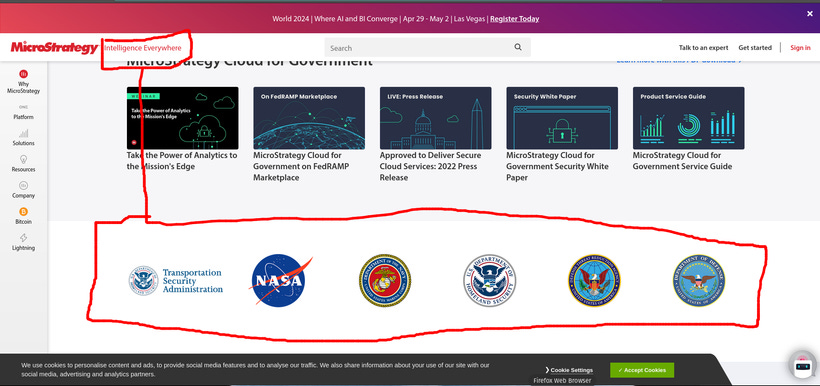
Task: Click Get started link
Action: pos(755,48)
